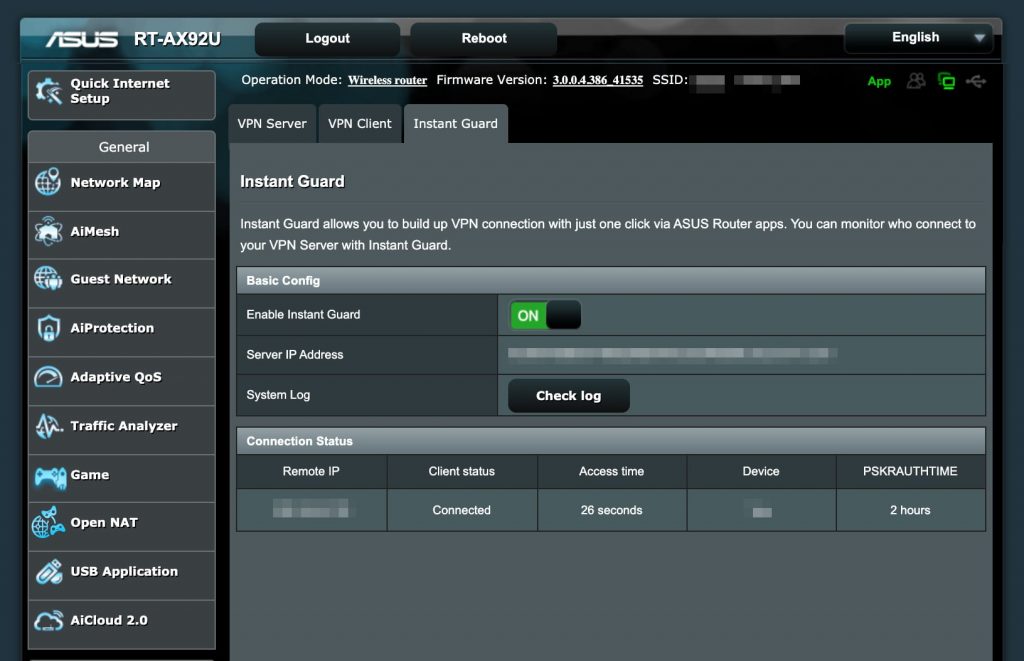Open the English language dropdown
Screen dimensions: 1024x661
[x=919, y=38]
